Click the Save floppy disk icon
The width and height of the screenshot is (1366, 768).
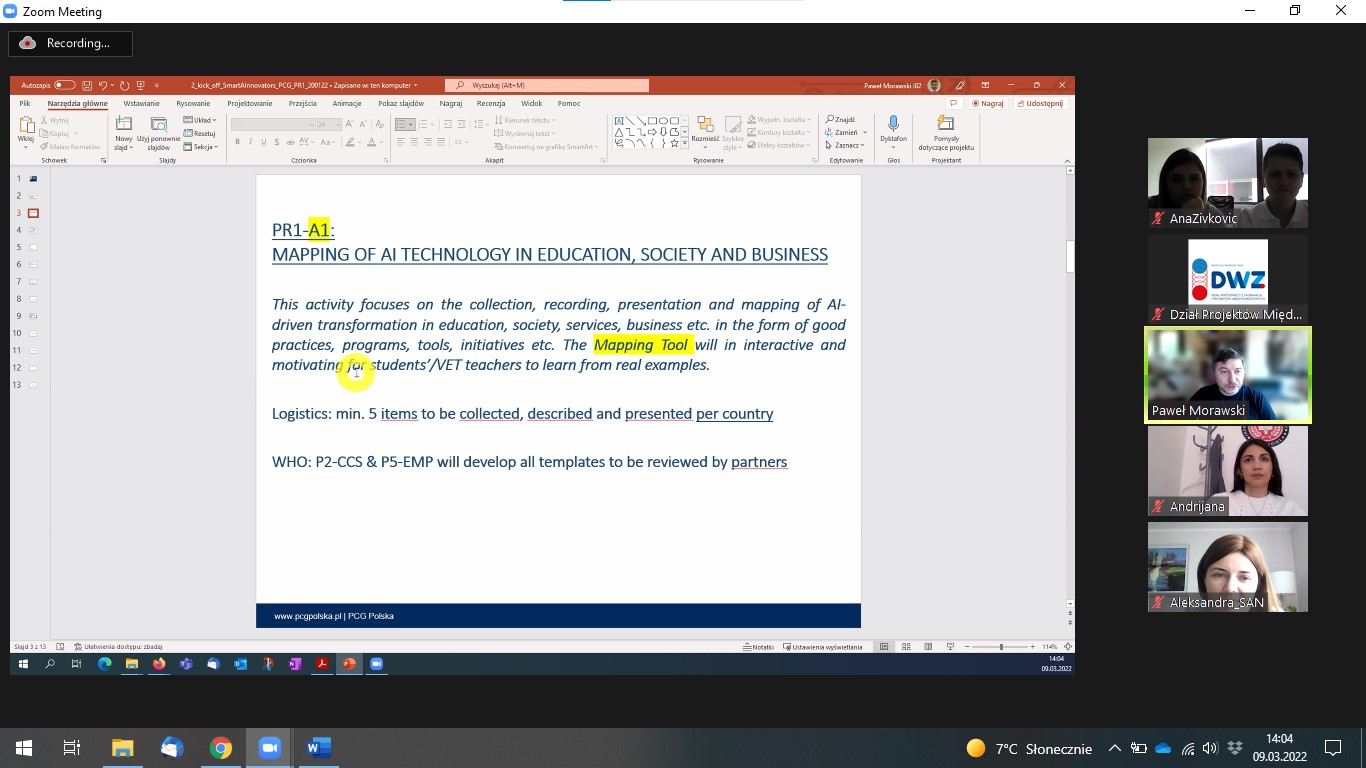point(88,86)
